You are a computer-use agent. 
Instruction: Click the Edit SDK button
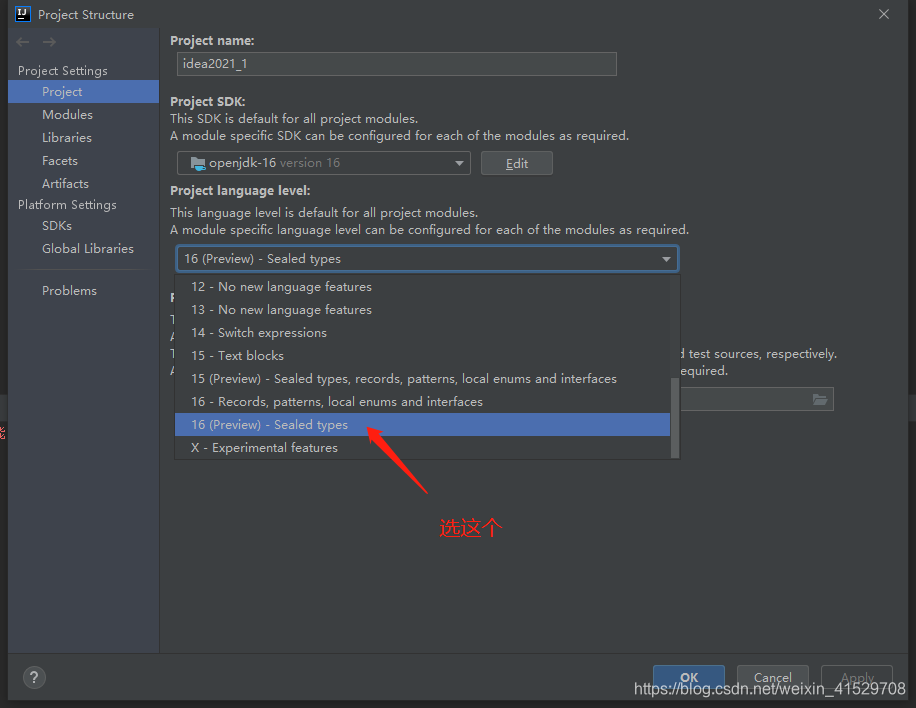tap(516, 163)
